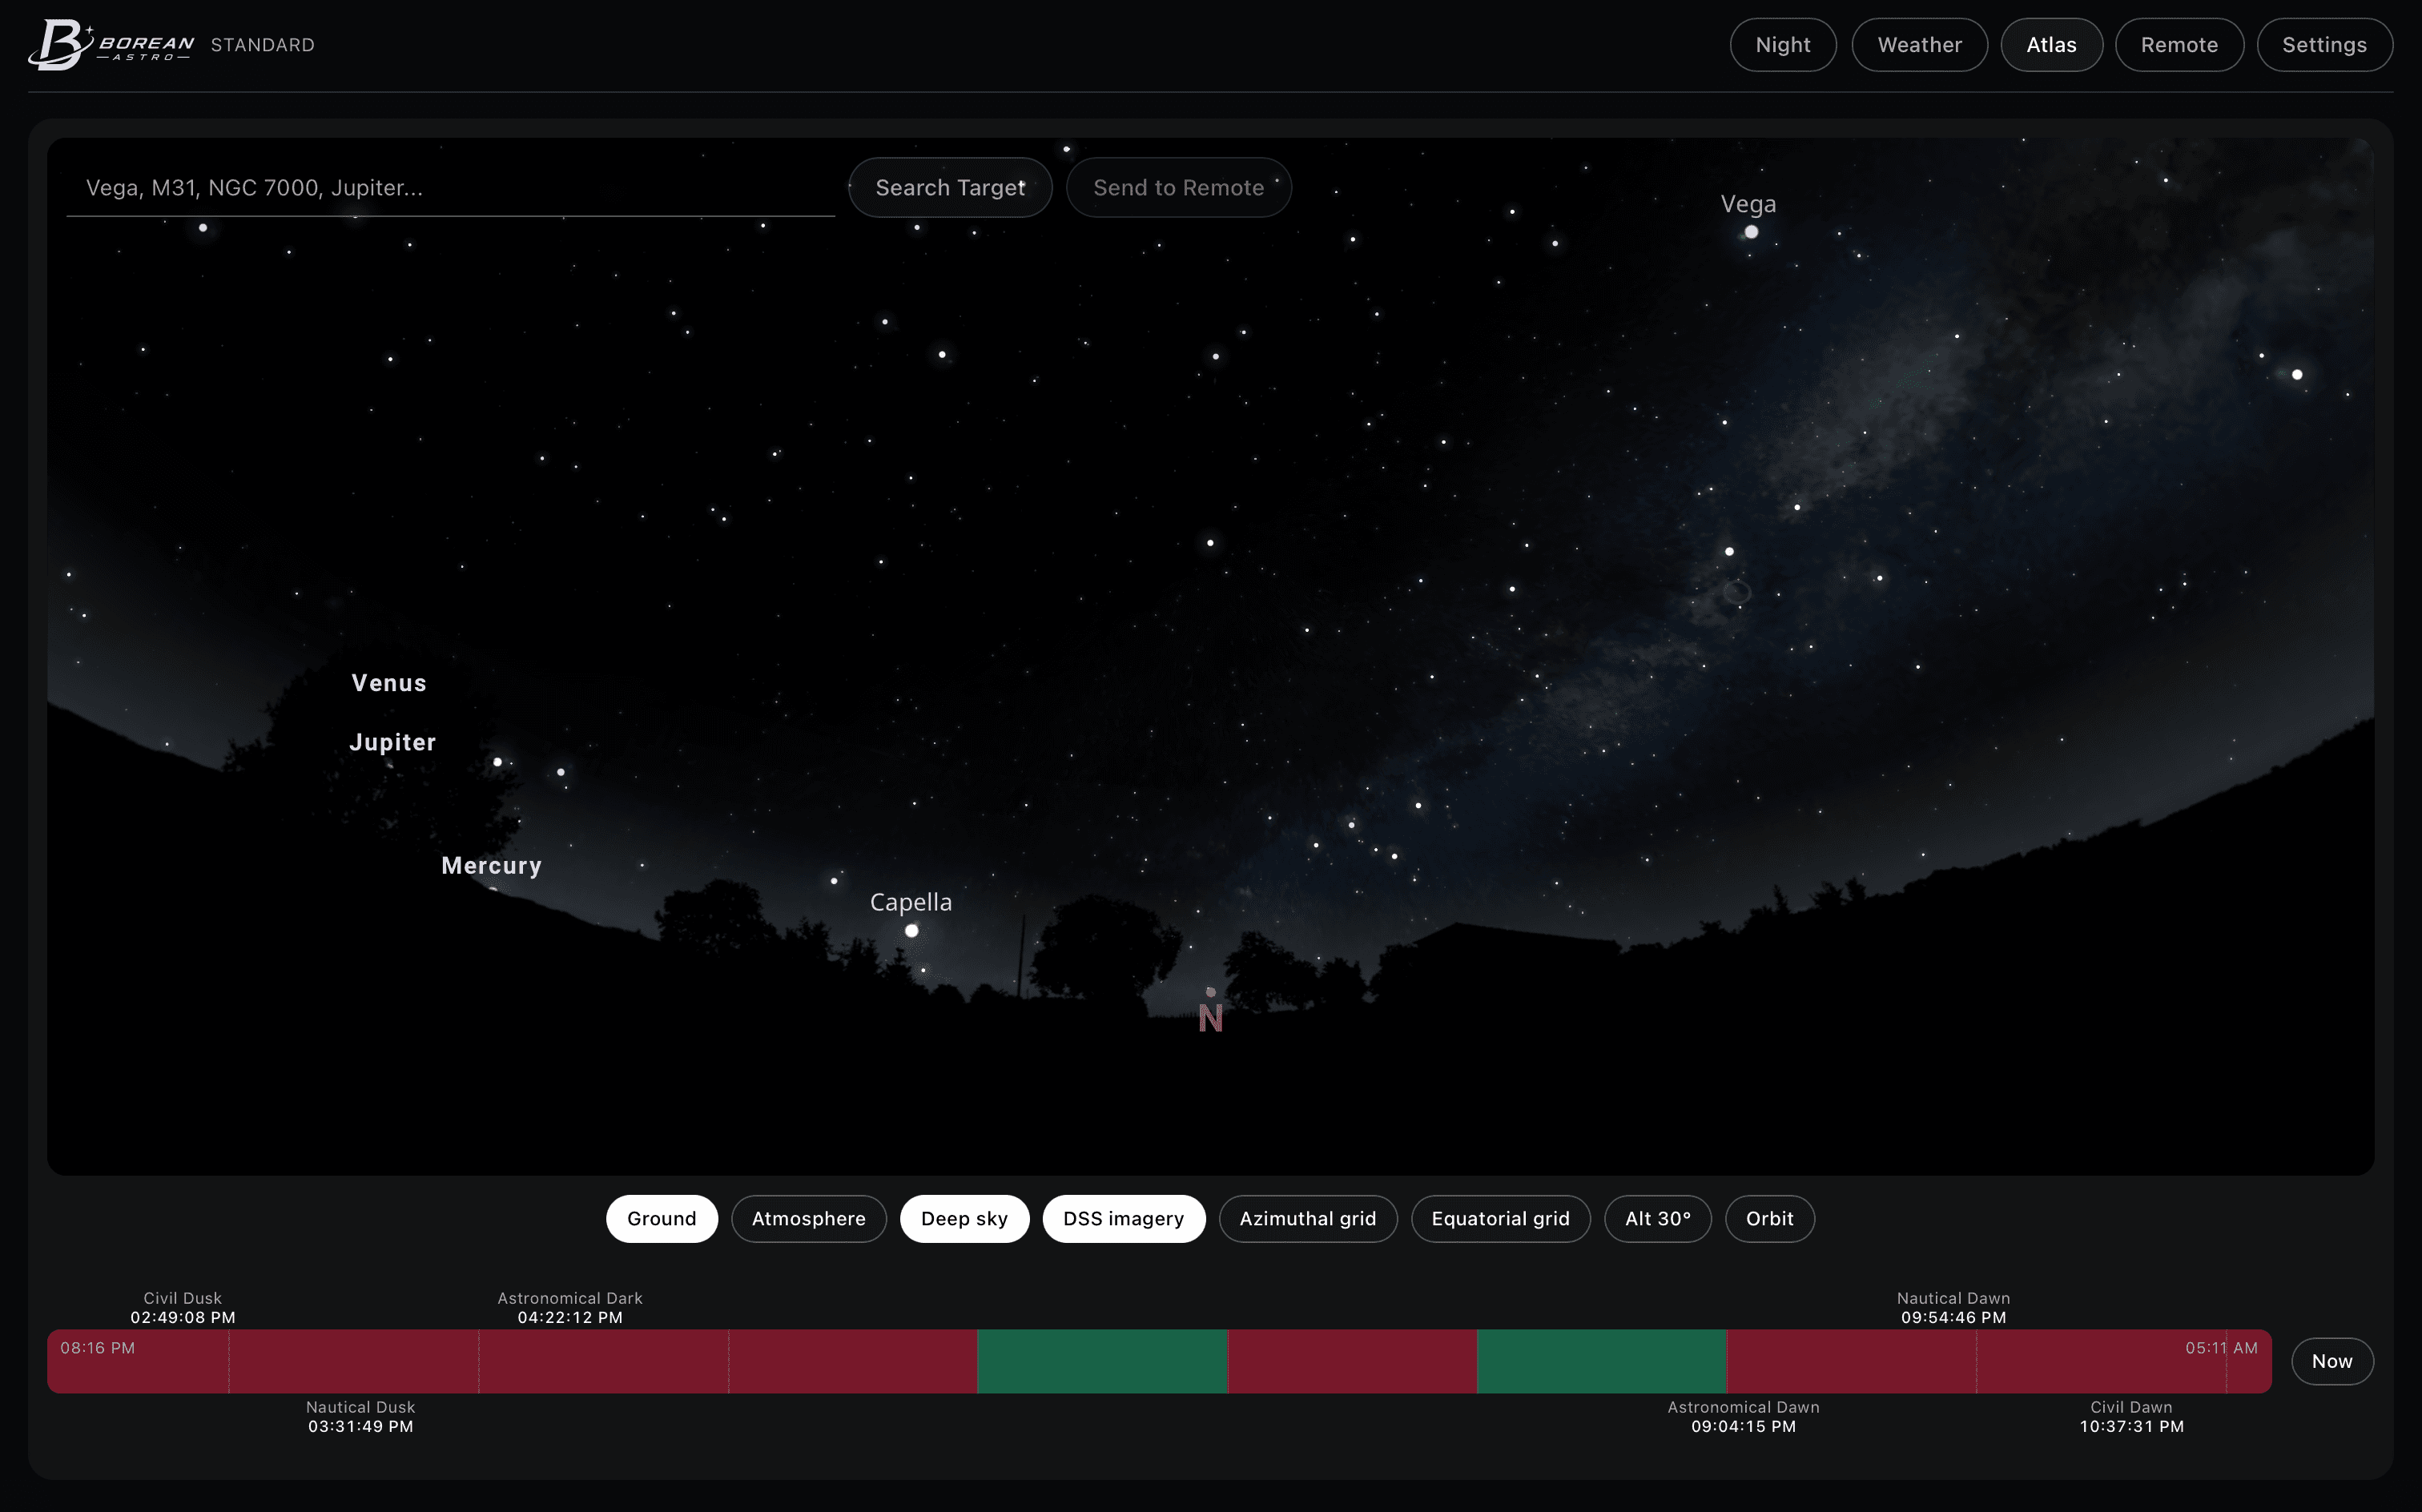Click the Search Target button

950,188
